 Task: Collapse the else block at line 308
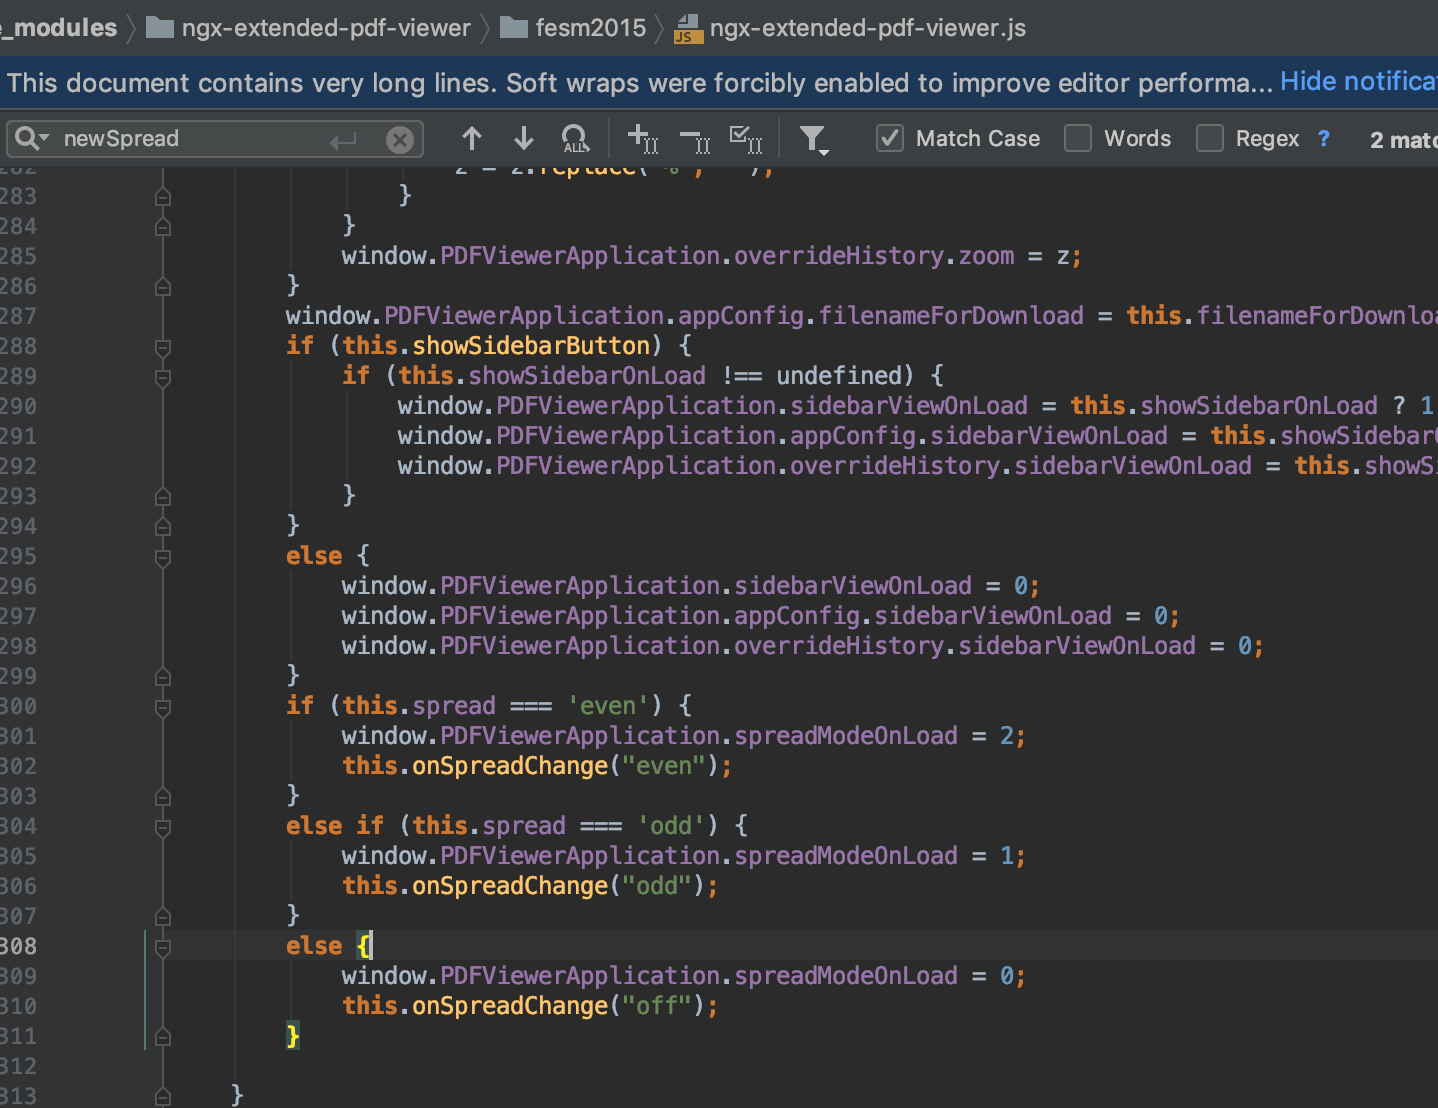click(x=163, y=947)
